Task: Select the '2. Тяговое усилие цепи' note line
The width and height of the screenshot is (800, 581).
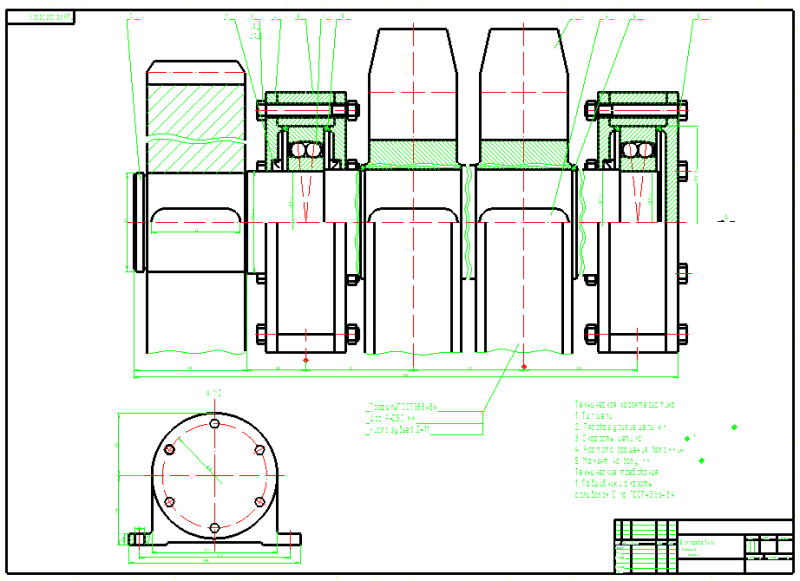Action: pyautogui.click(x=621, y=427)
